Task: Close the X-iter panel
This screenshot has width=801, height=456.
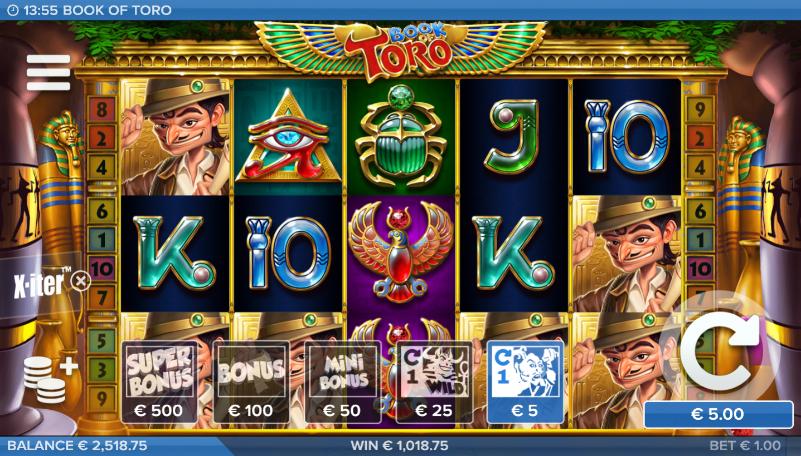Action: (x=80, y=281)
